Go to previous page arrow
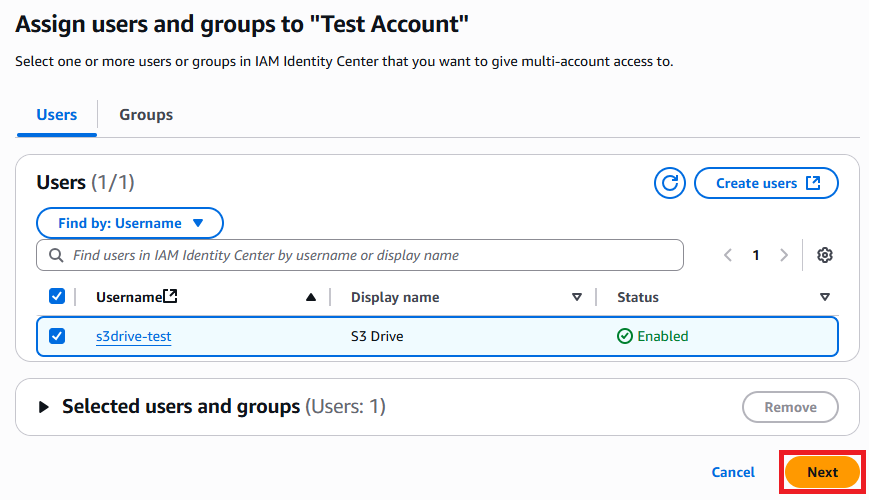Screen dimensions: 869x500 pyautogui.click(x=728, y=255)
